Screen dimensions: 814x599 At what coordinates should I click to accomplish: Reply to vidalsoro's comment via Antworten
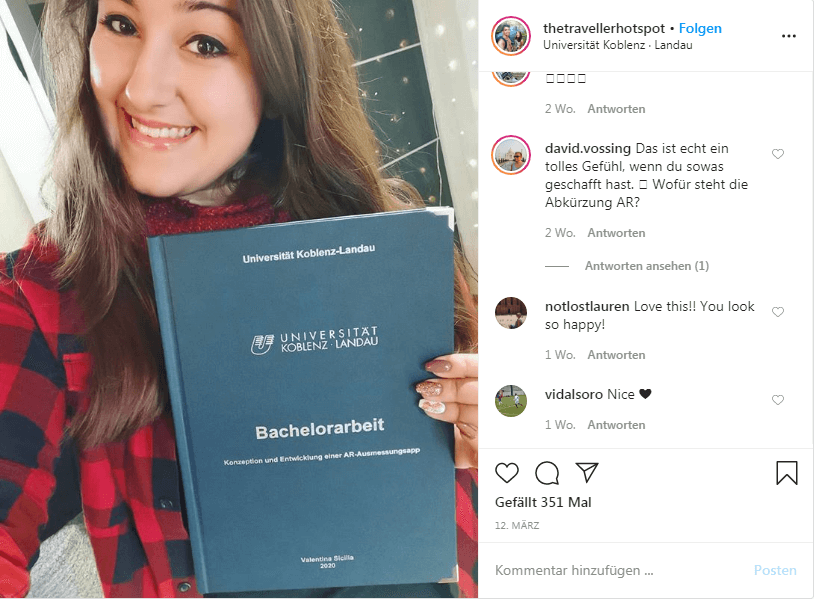[x=616, y=425]
